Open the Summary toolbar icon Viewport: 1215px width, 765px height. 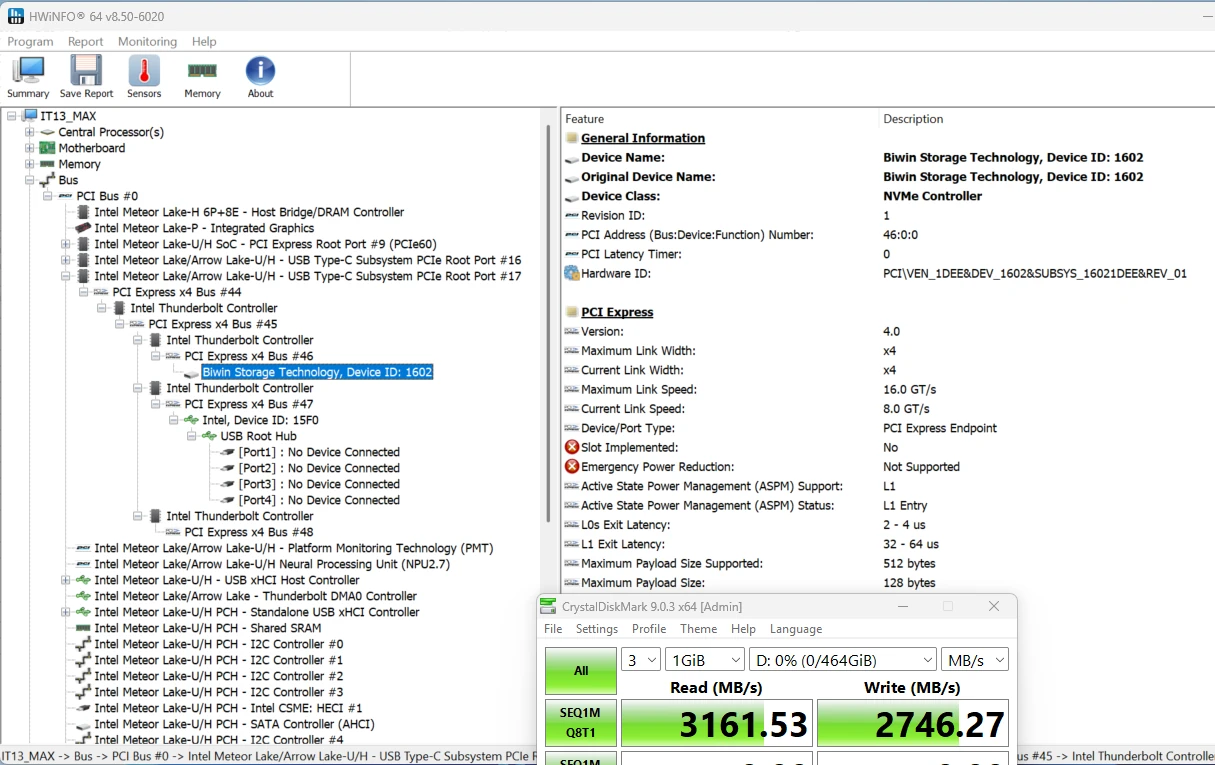(28, 77)
